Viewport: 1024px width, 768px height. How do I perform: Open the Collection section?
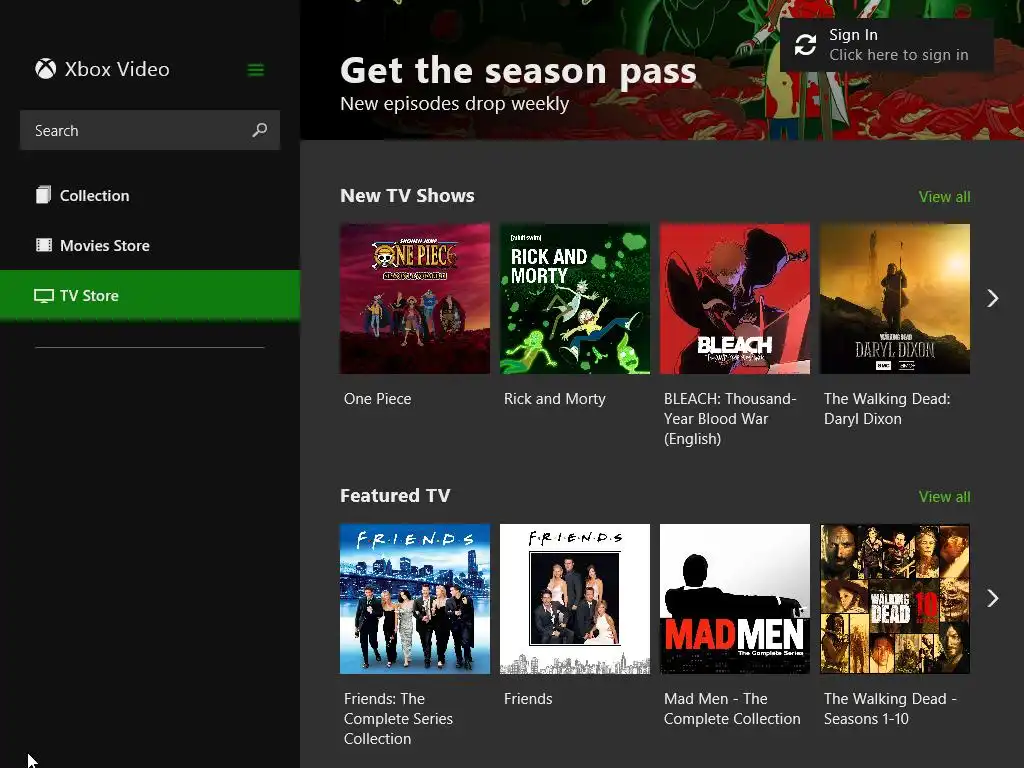click(150, 195)
